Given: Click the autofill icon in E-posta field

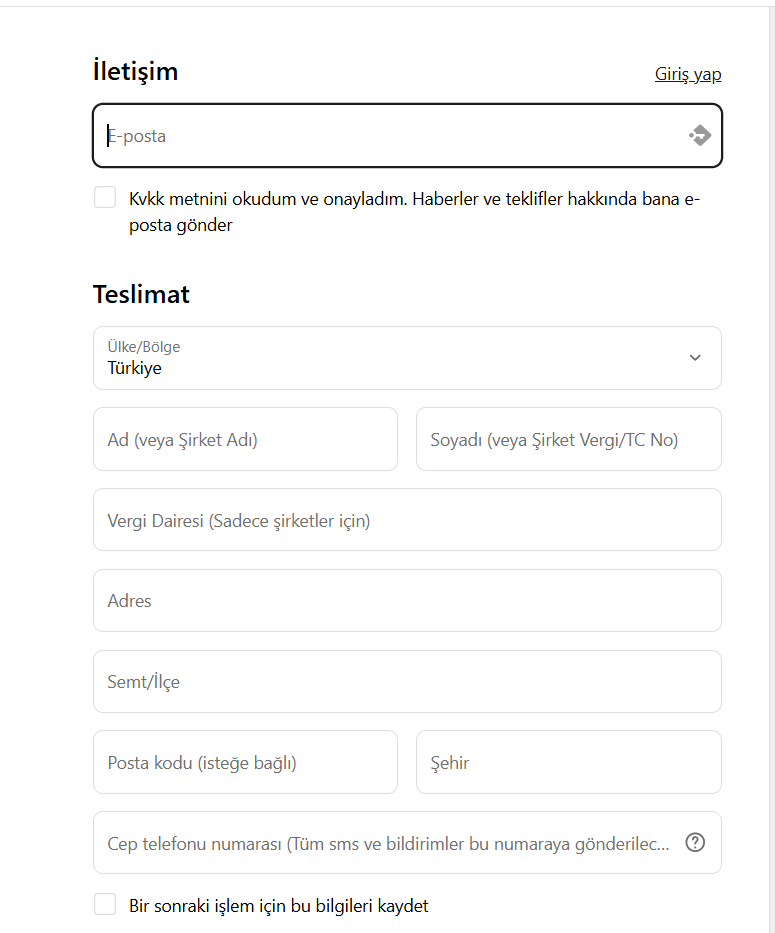Looking at the screenshot, I should (699, 136).
